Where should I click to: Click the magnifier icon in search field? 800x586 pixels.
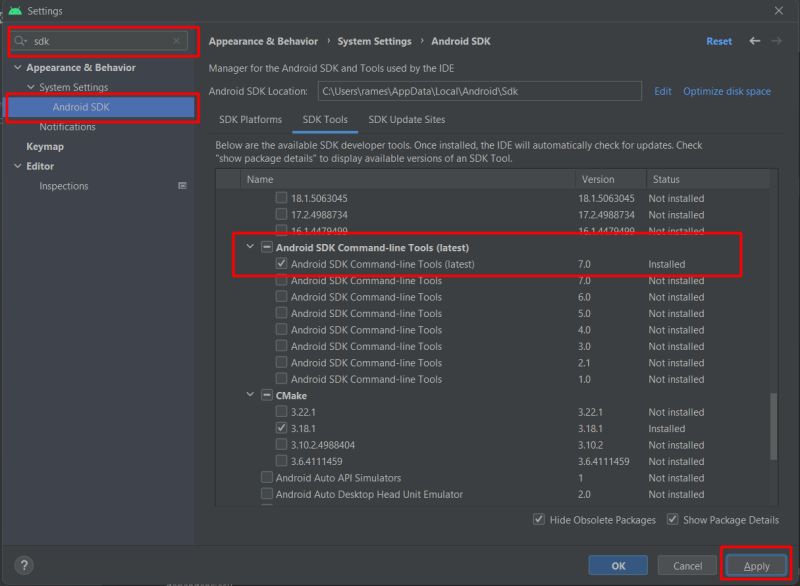pyautogui.click(x=22, y=41)
